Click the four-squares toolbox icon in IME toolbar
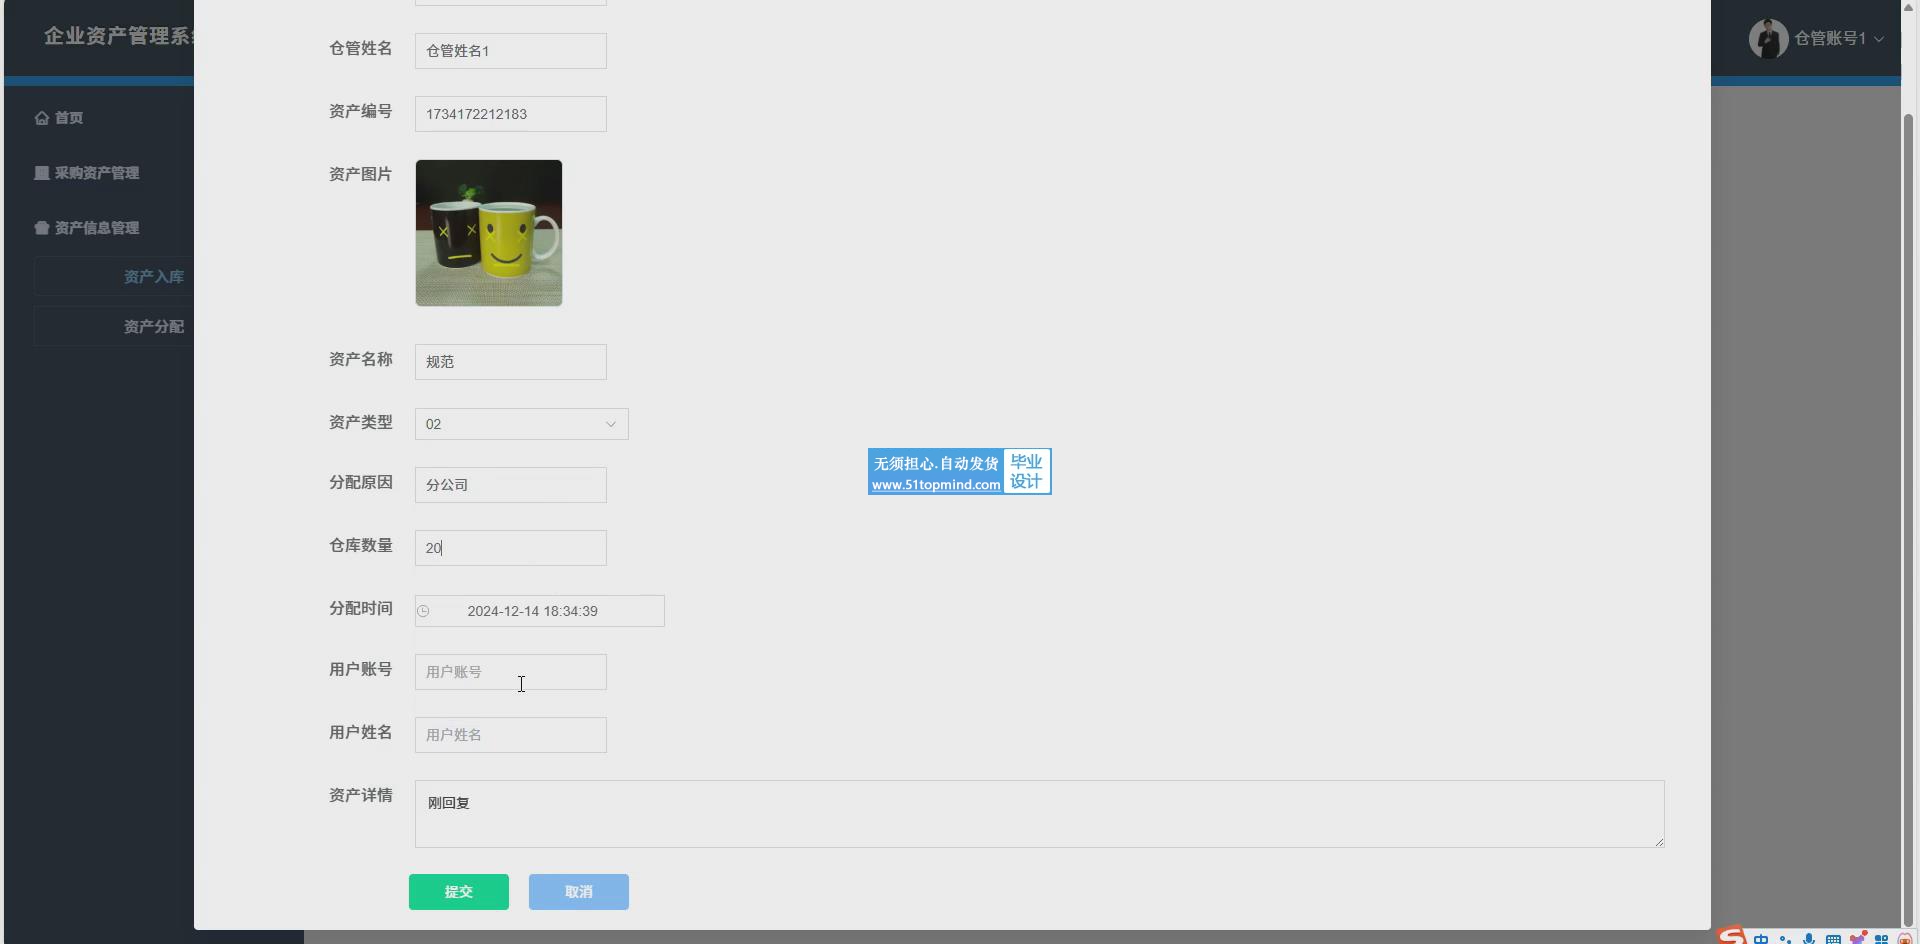This screenshot has width=1920, height=944. 1881,939
